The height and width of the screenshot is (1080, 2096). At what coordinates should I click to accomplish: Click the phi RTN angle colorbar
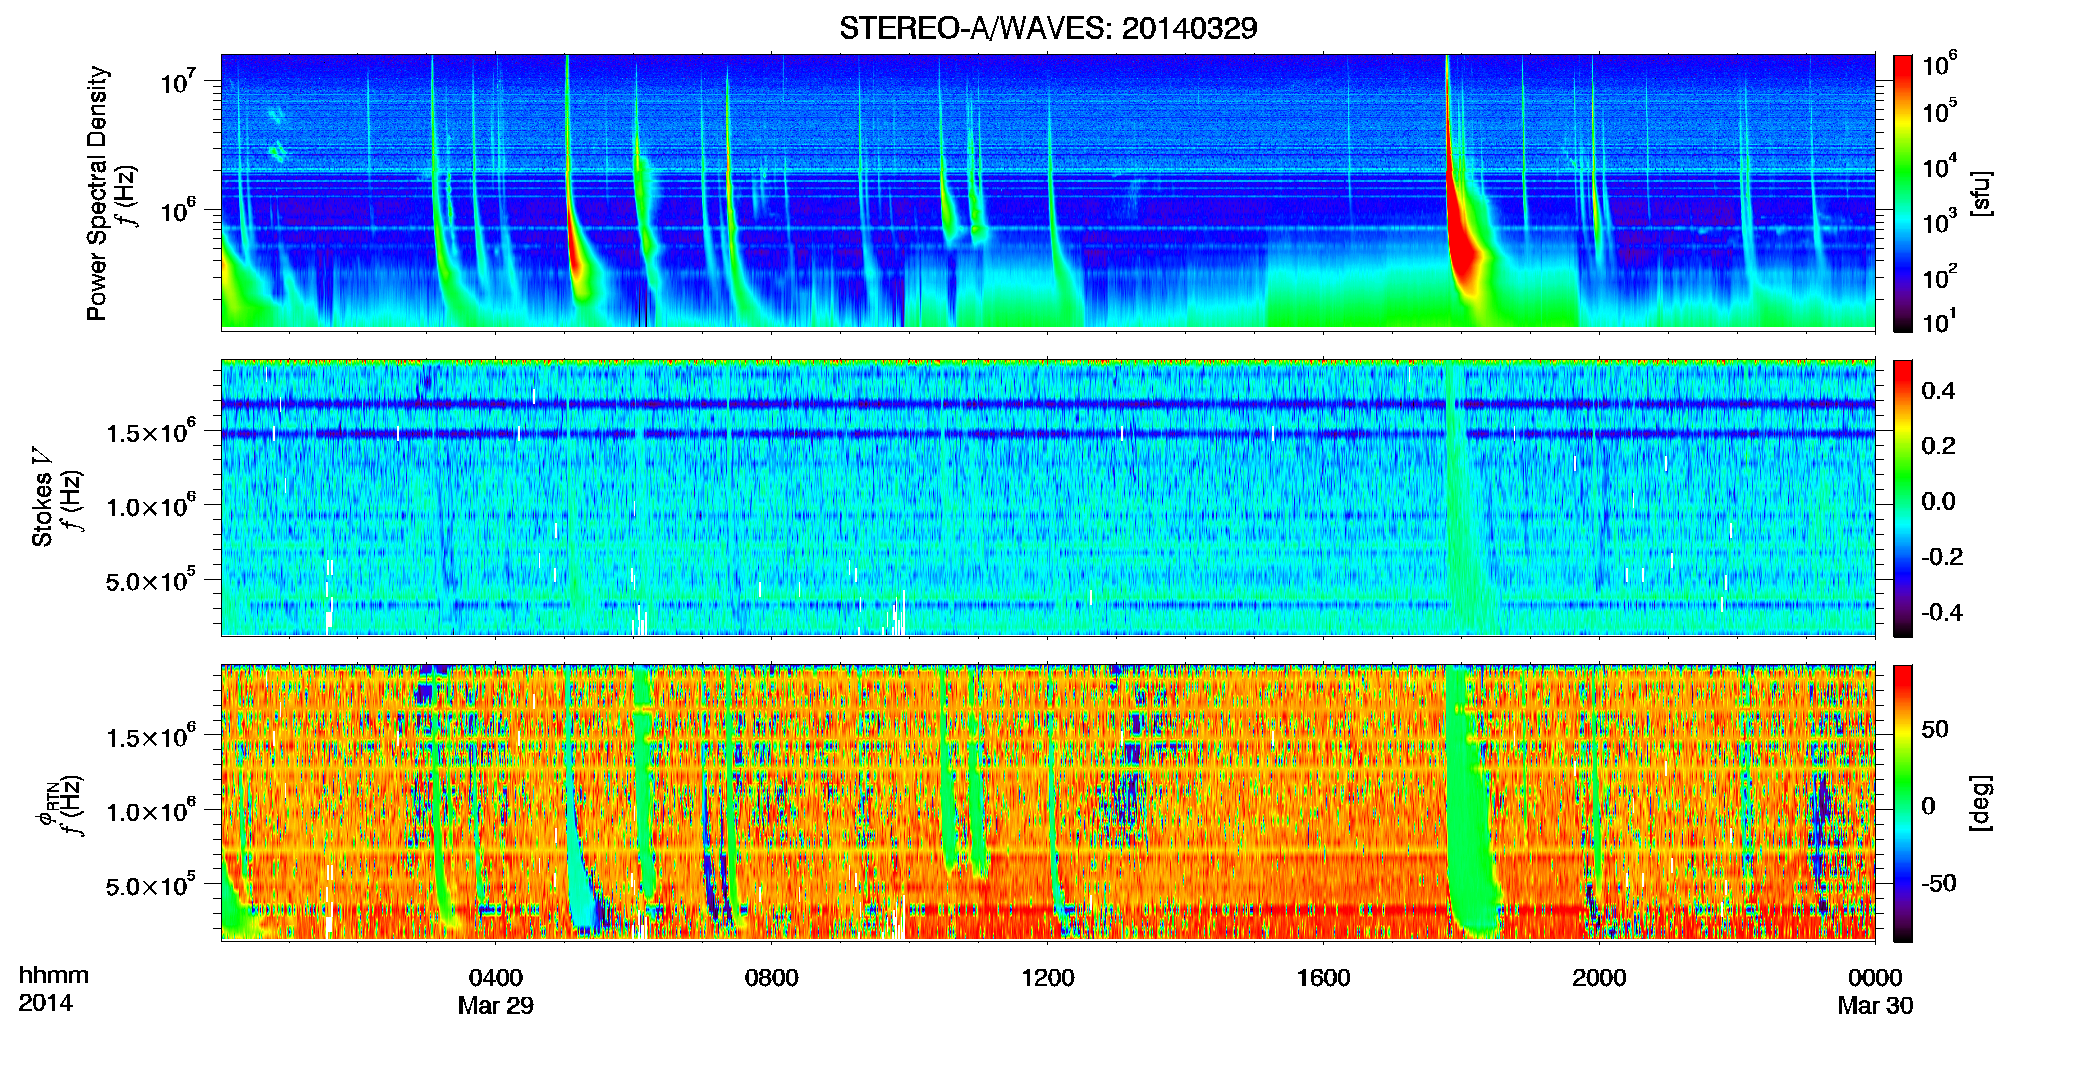pyautogui.click(x=1903, y=803)
